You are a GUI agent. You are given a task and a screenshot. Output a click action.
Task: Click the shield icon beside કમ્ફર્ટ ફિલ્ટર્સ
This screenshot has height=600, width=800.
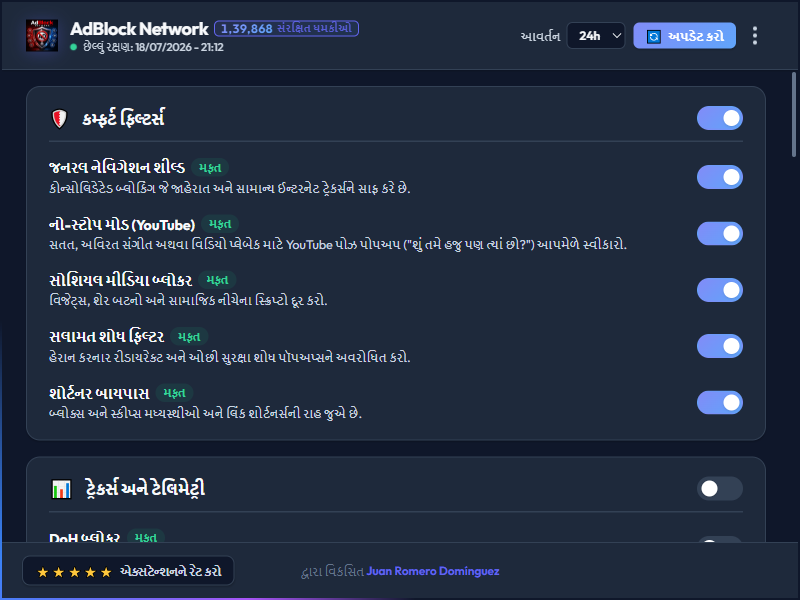(60, 119)
